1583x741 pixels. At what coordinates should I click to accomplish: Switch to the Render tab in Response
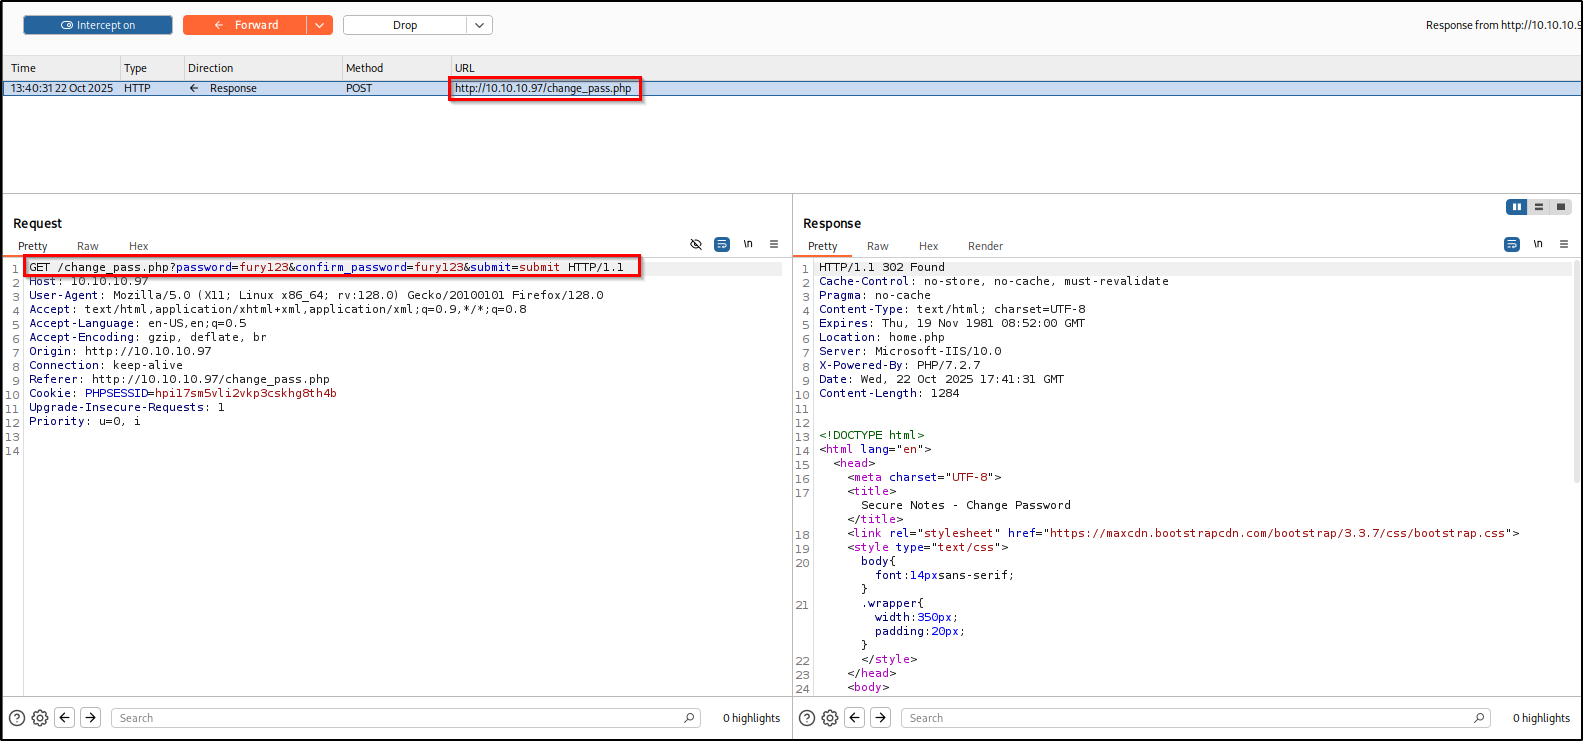click(985, 246)
